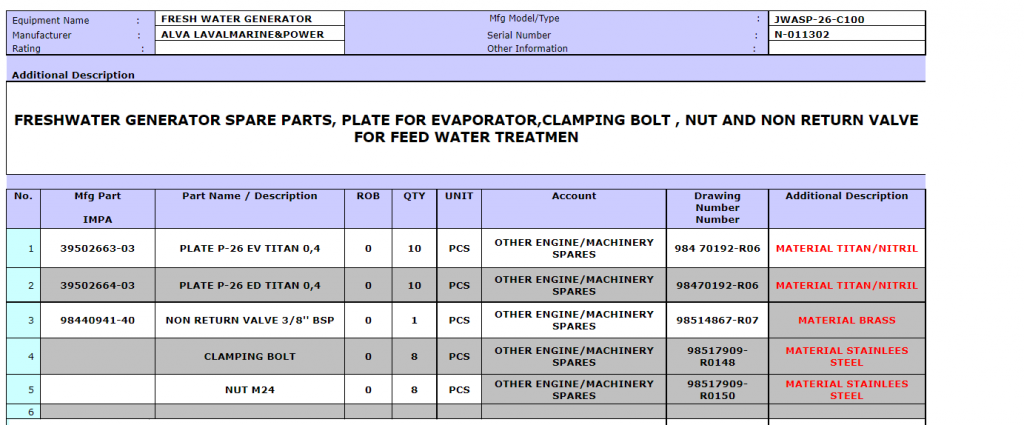Select the ROB column header

coord(368,196)
